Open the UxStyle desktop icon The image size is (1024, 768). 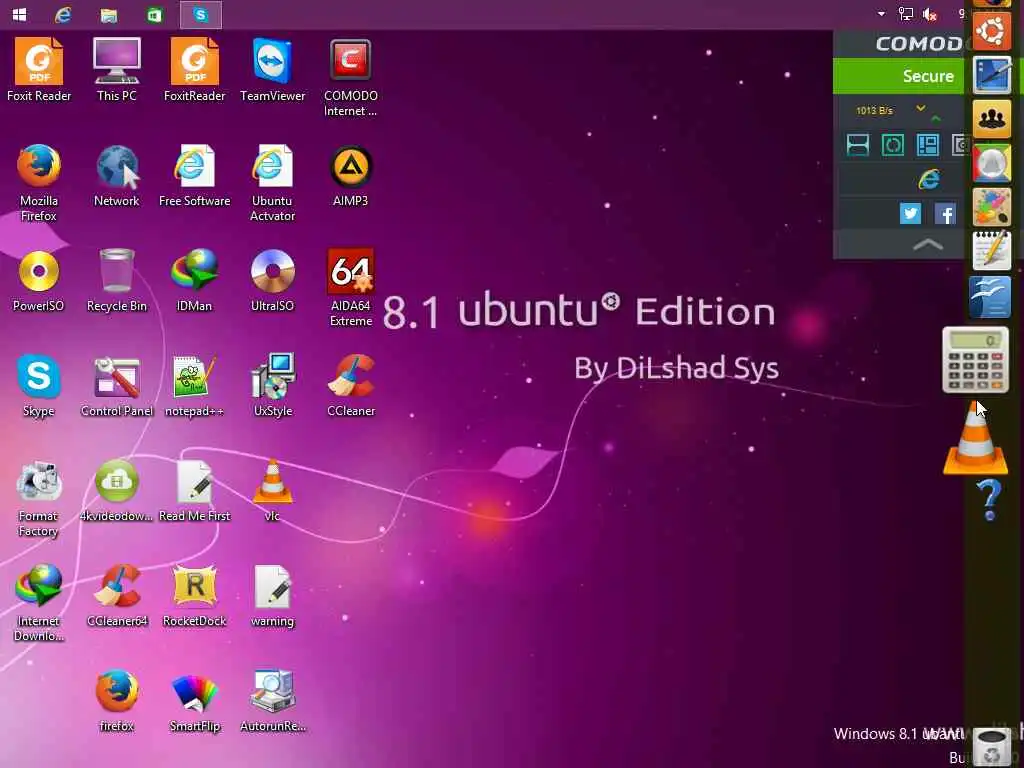click(272, 385)
